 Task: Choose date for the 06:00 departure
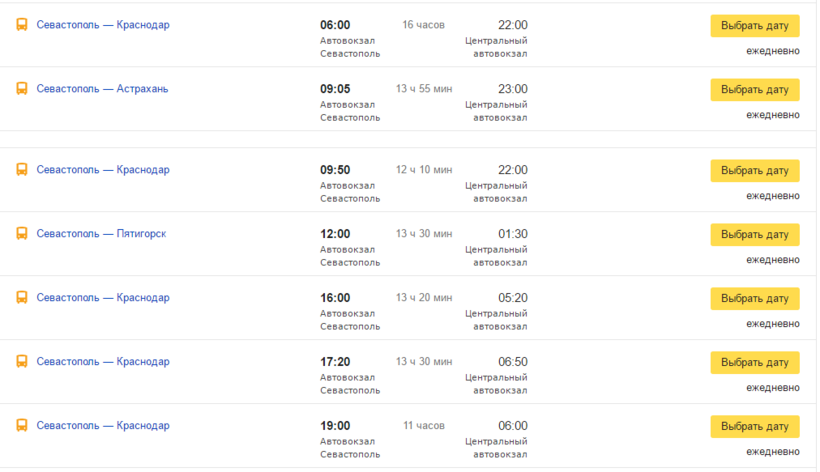click(x=755, y=26)
